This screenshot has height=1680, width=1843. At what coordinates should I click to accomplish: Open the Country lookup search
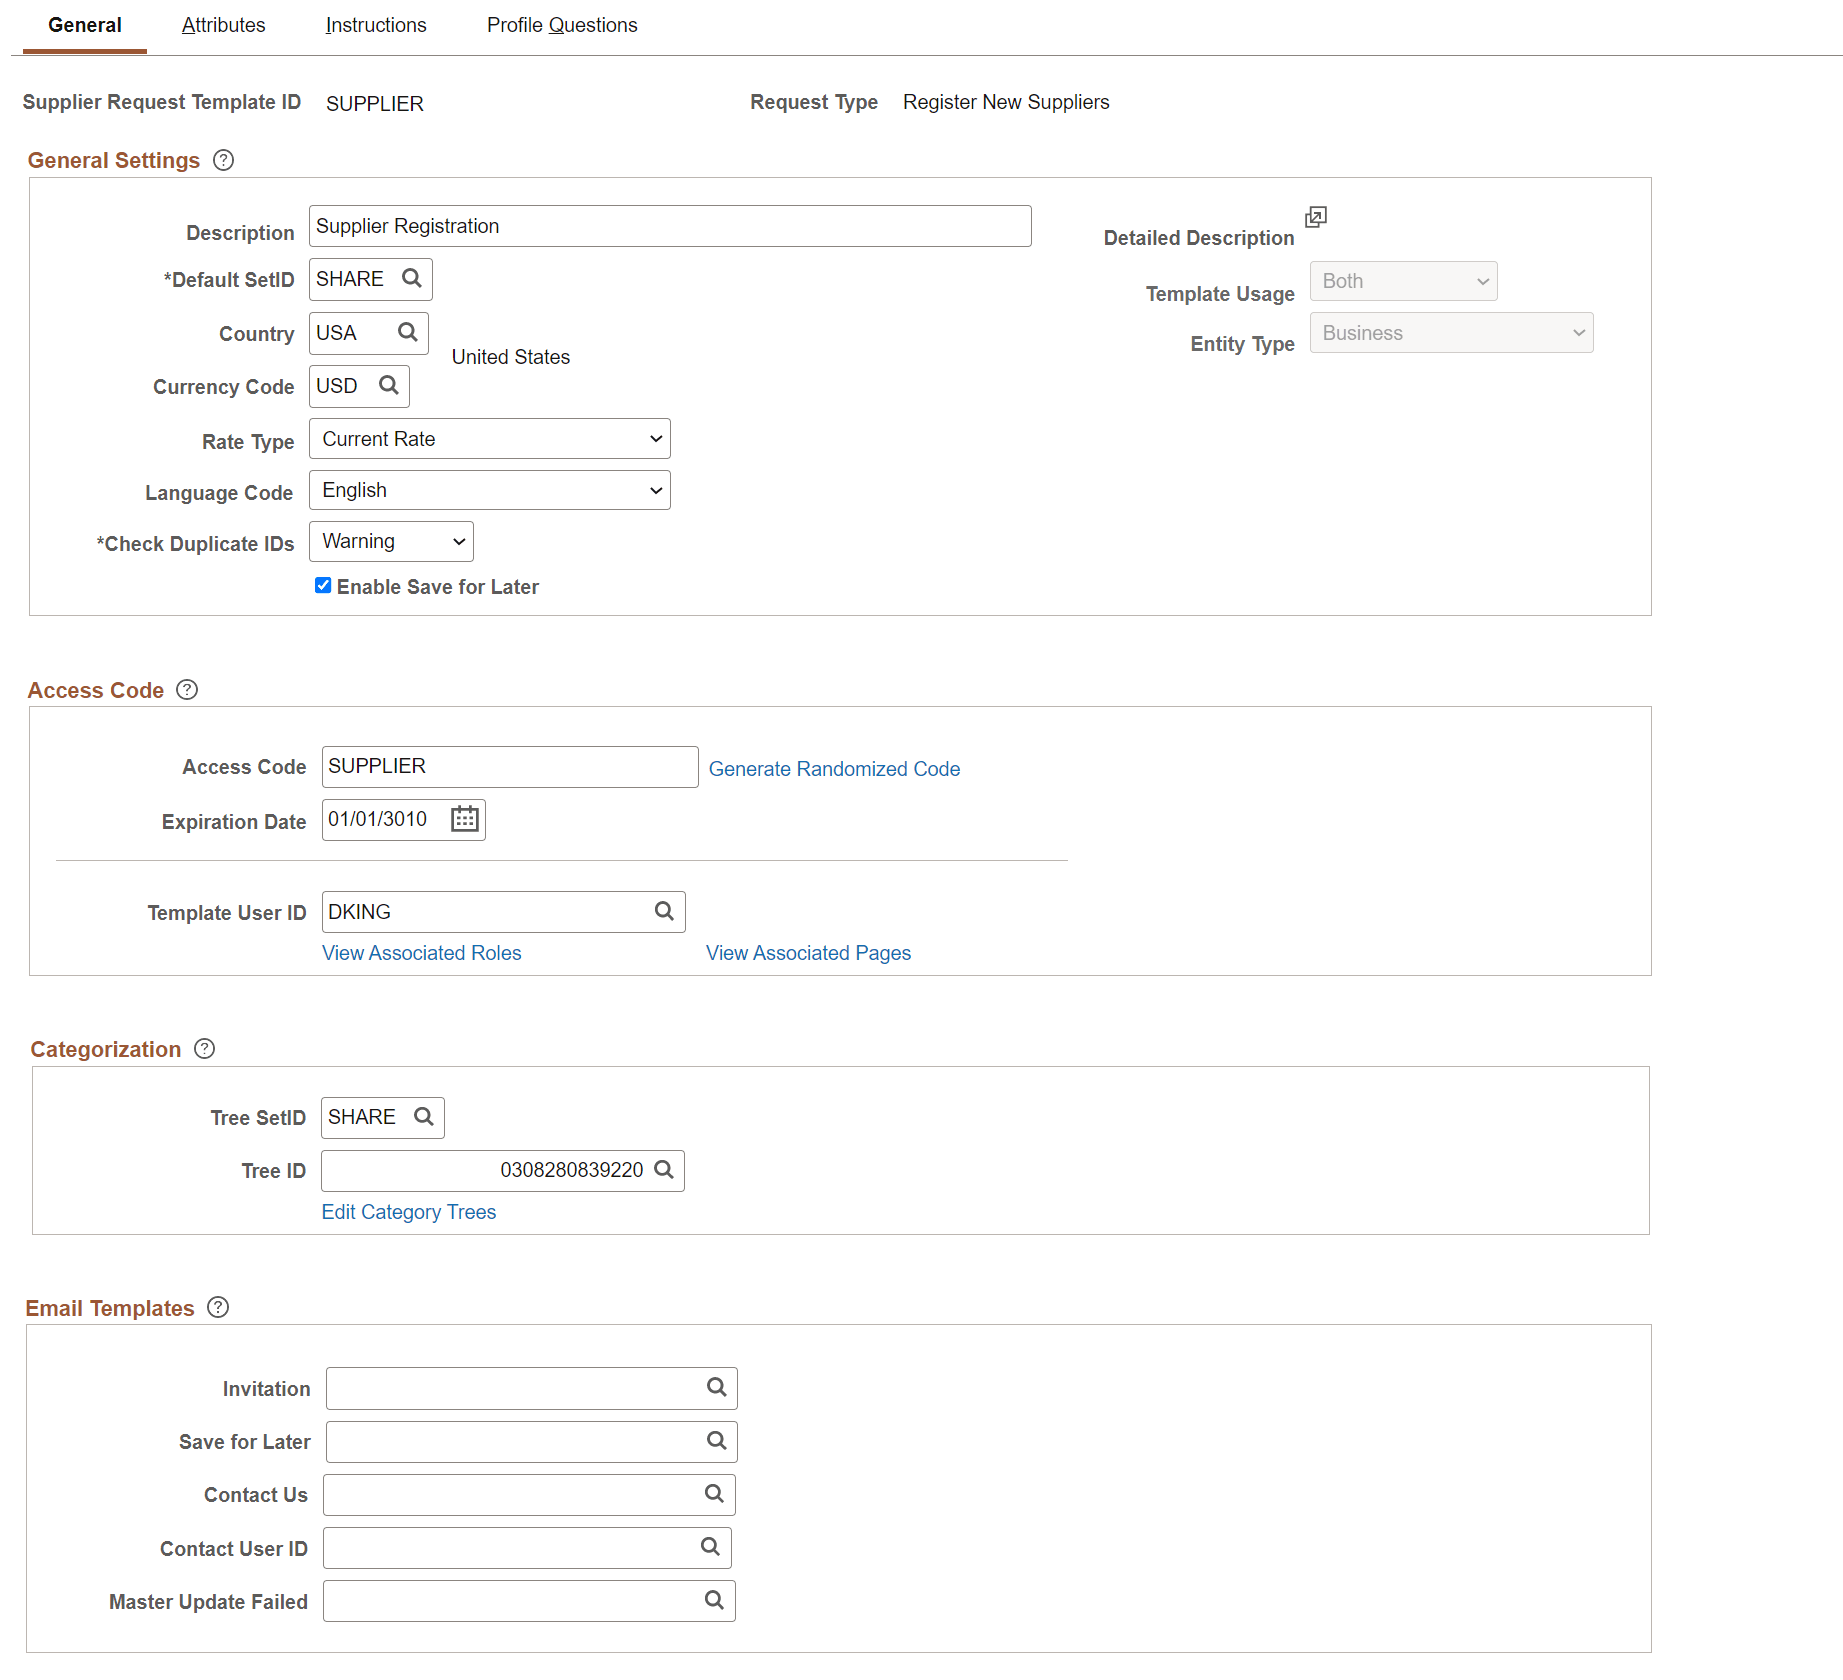pos(406,332)
